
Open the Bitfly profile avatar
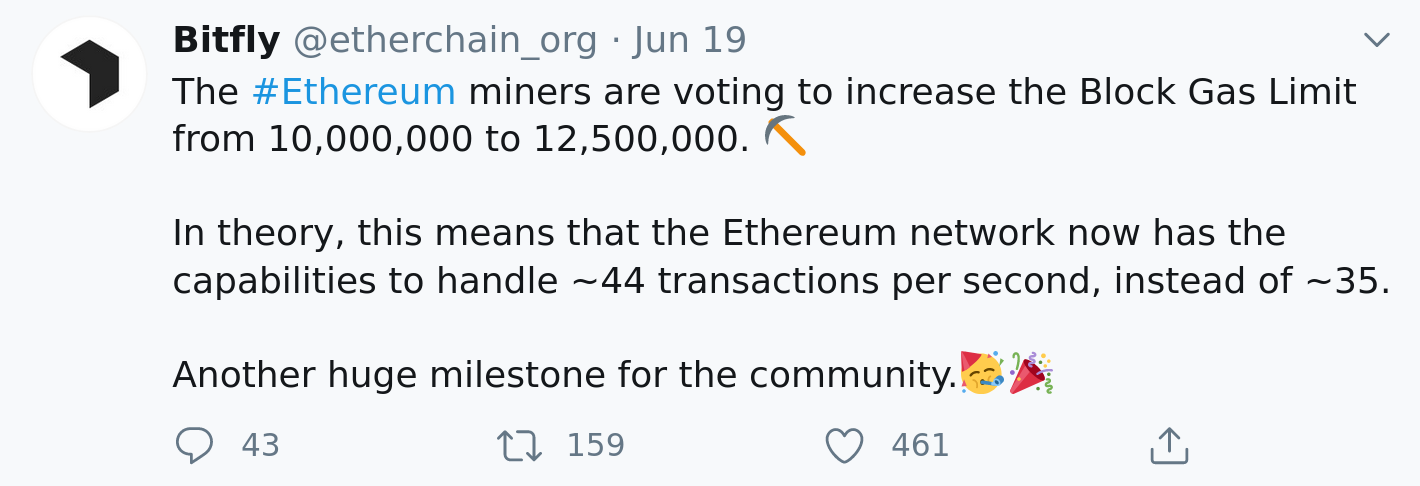coord(89,74)
